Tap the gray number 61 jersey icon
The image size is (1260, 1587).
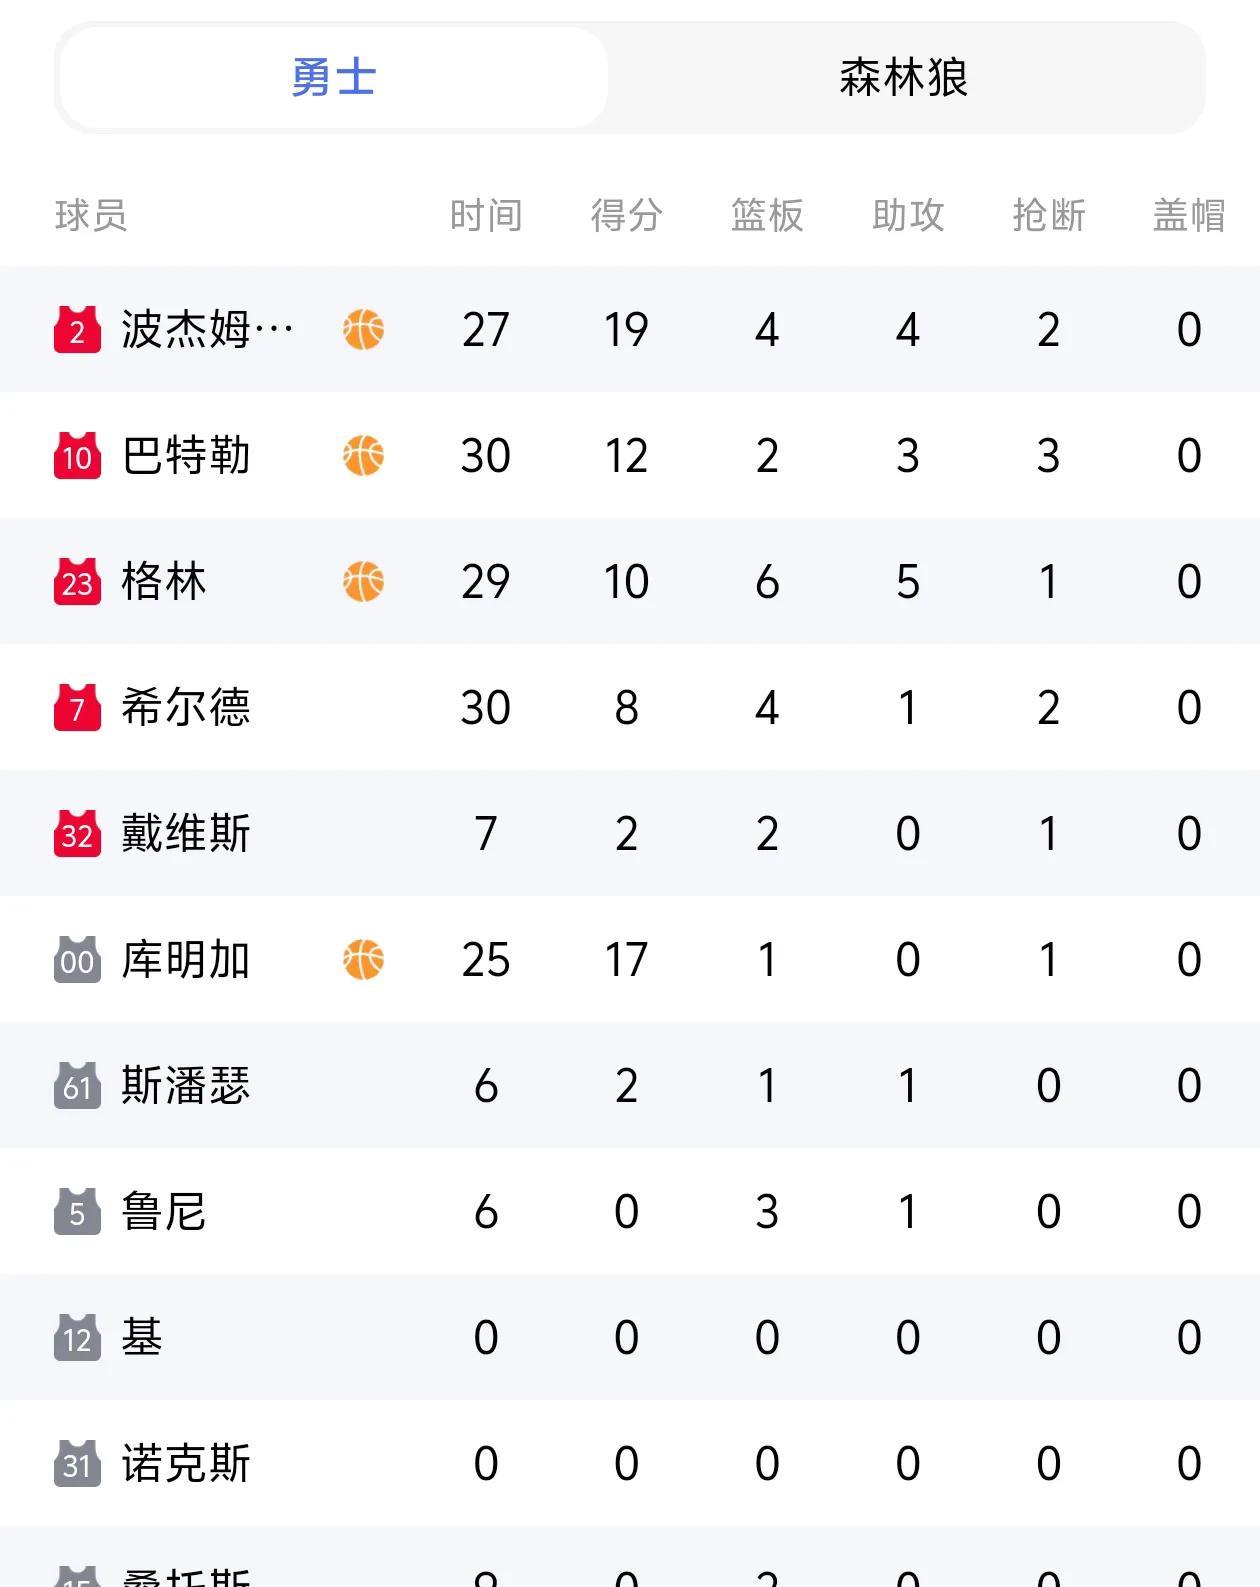pyautogui.click(x=77, y=1086)
